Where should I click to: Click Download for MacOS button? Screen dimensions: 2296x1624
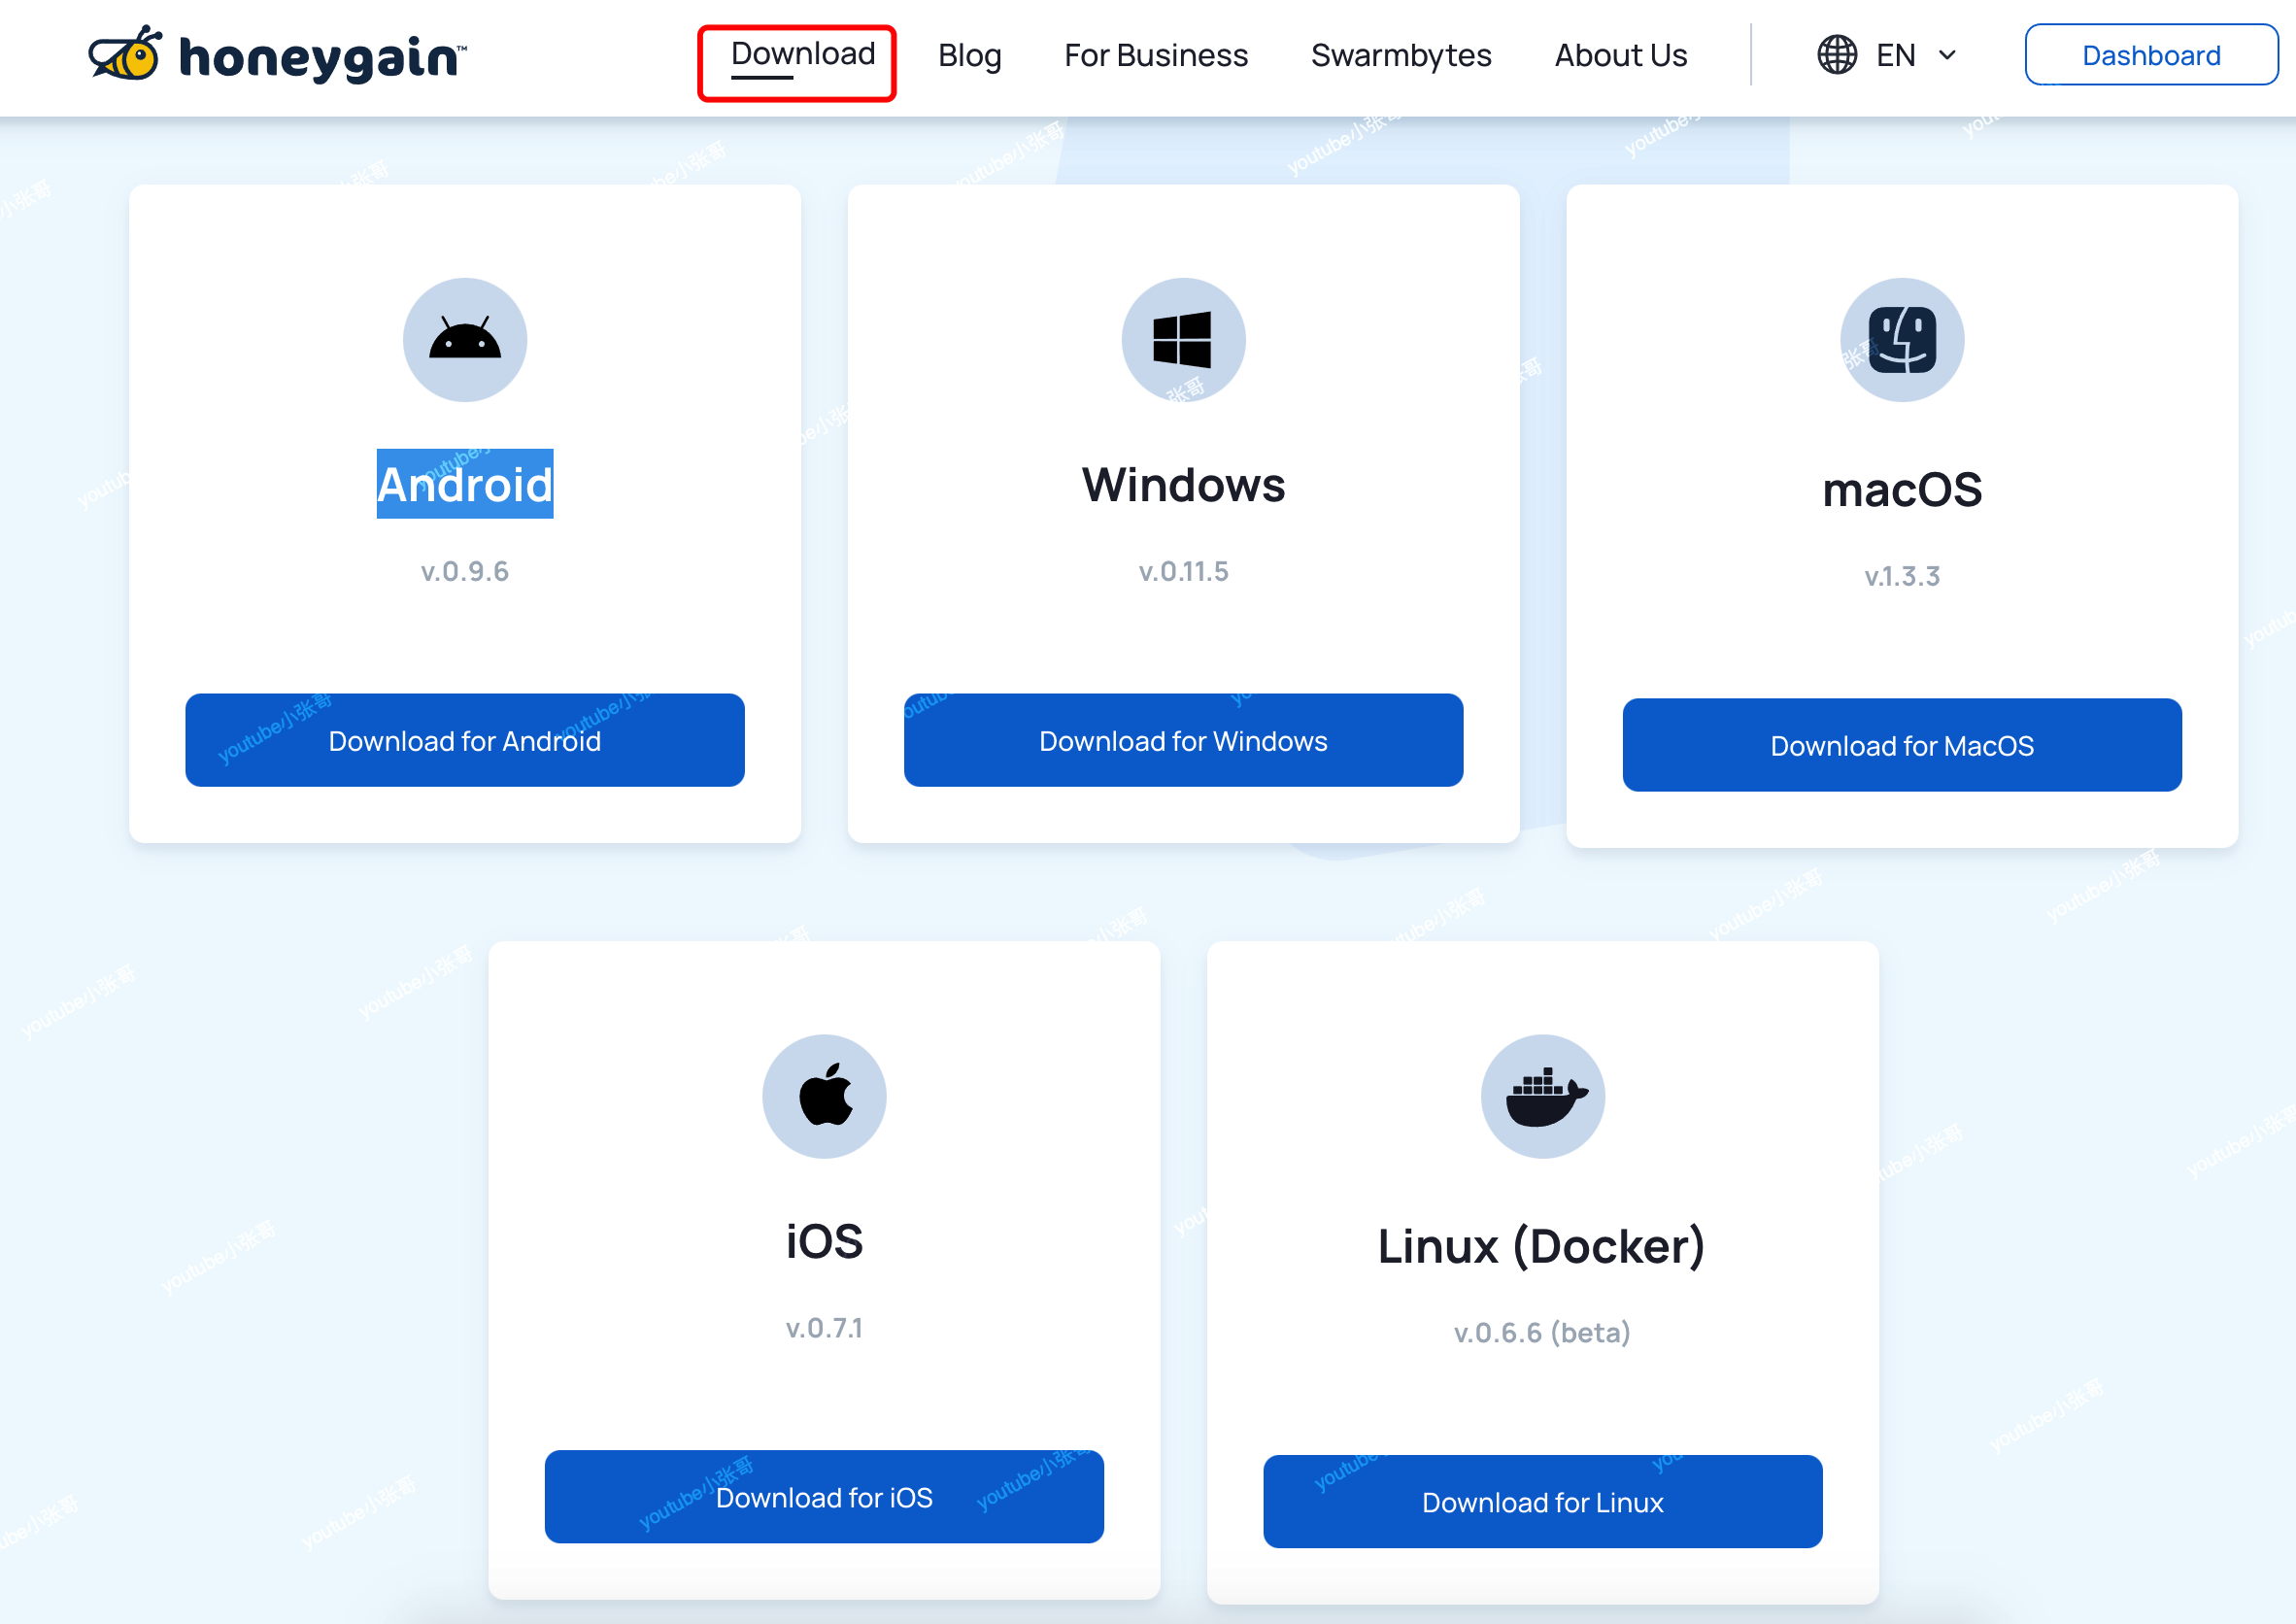click(x=1902, y=745)
